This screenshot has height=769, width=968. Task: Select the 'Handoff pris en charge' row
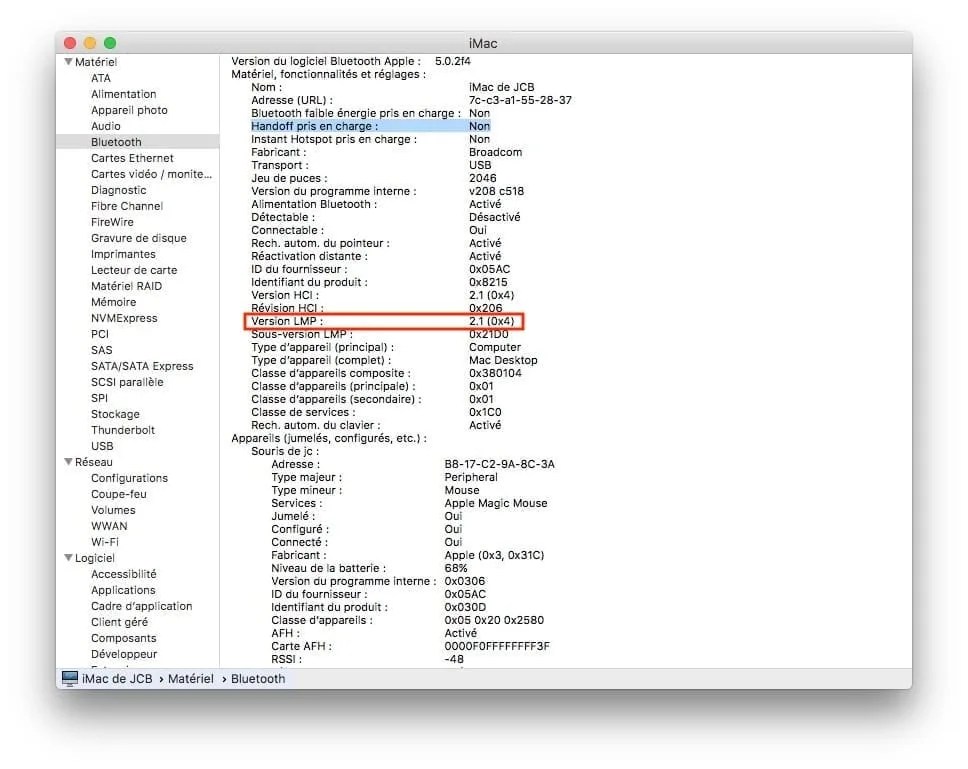coord(370,126)
